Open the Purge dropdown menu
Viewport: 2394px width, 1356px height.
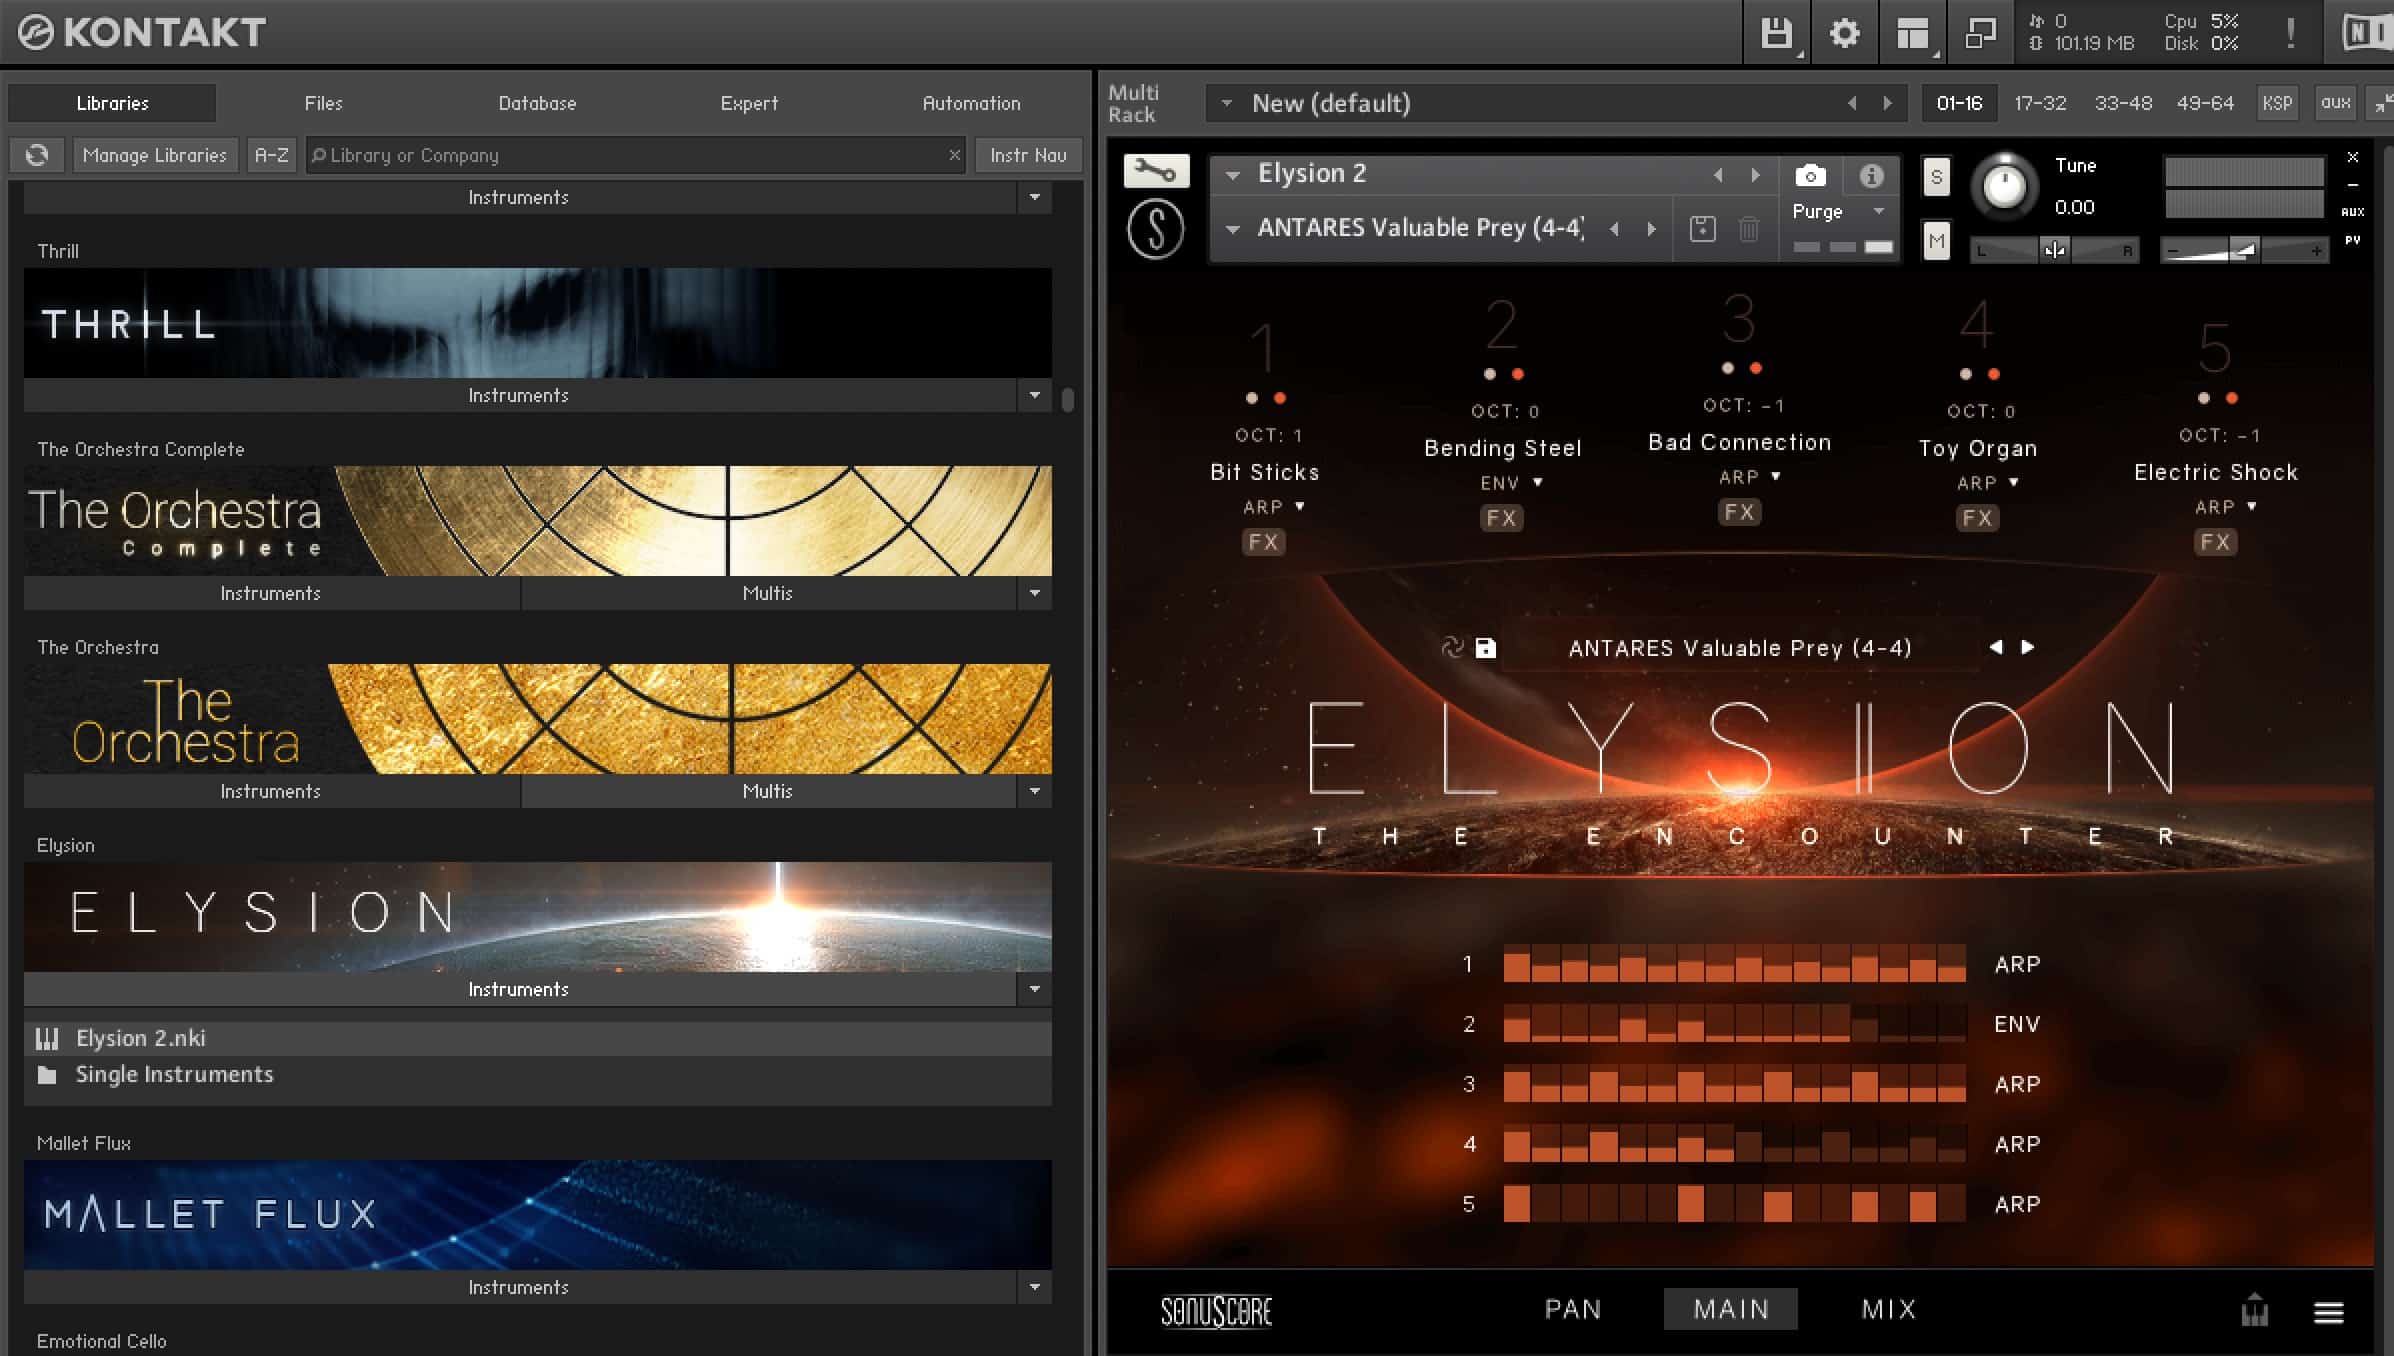tap(1838, 212)
